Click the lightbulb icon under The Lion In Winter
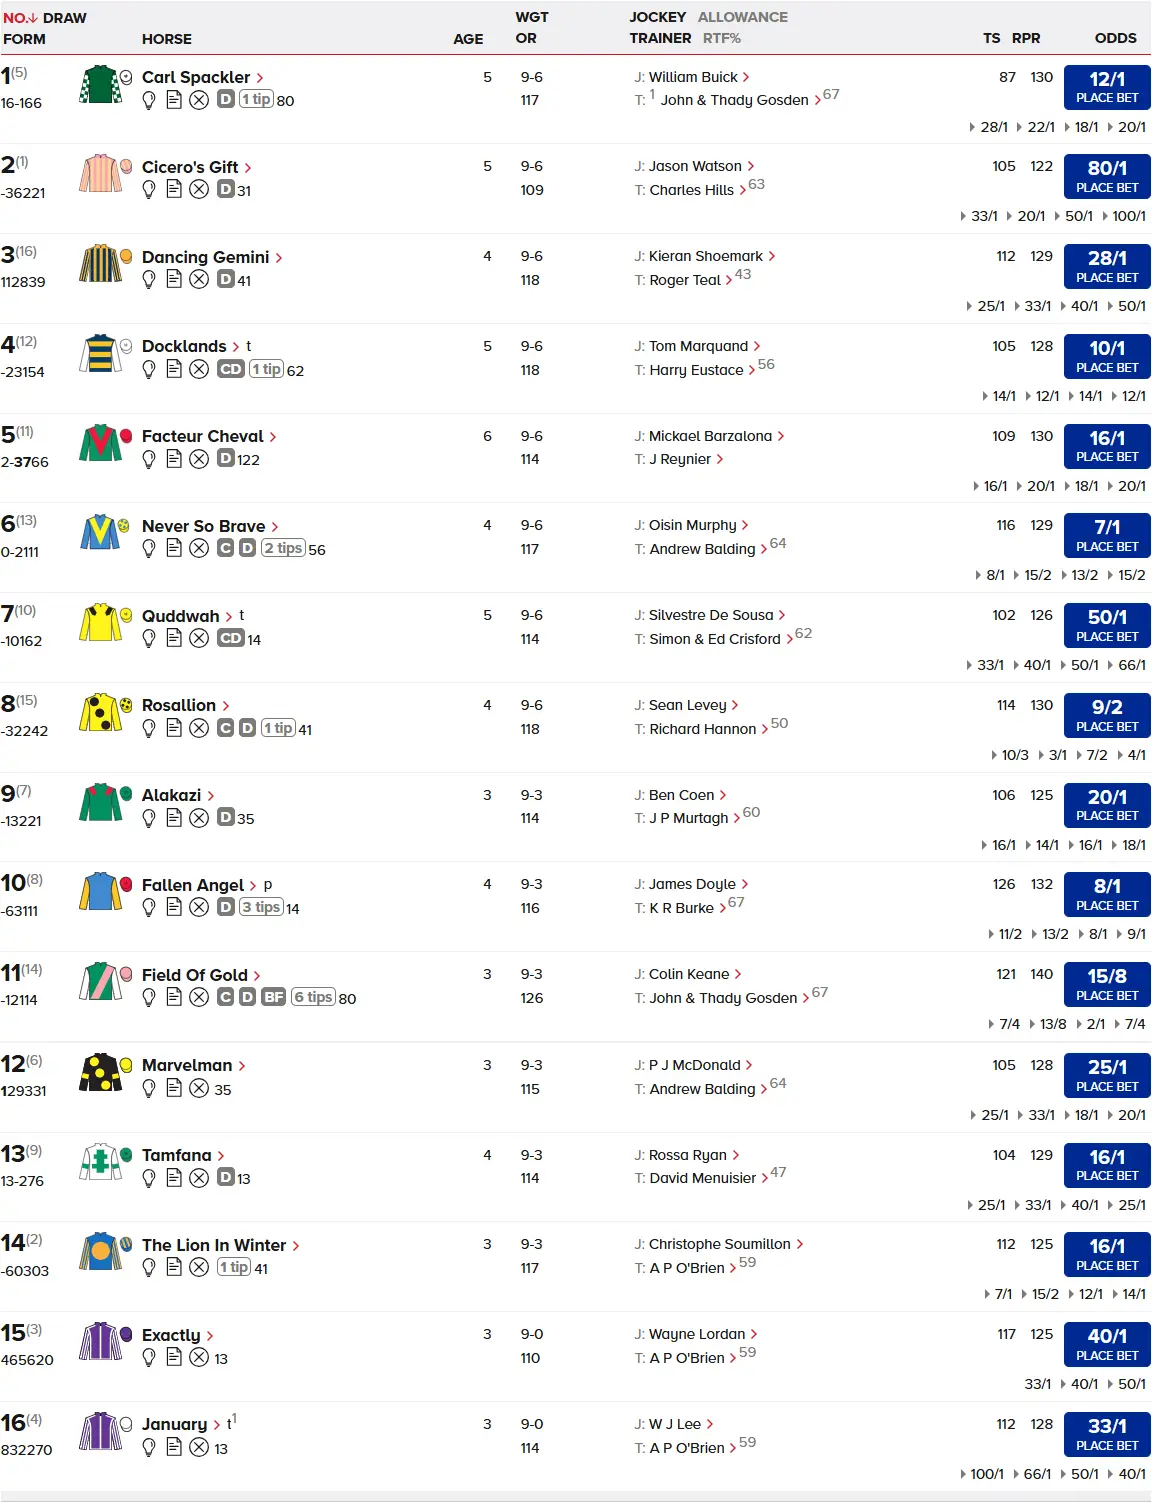The height and width of the screenshot is (1502, 1152). click(x=149, y=1268)
